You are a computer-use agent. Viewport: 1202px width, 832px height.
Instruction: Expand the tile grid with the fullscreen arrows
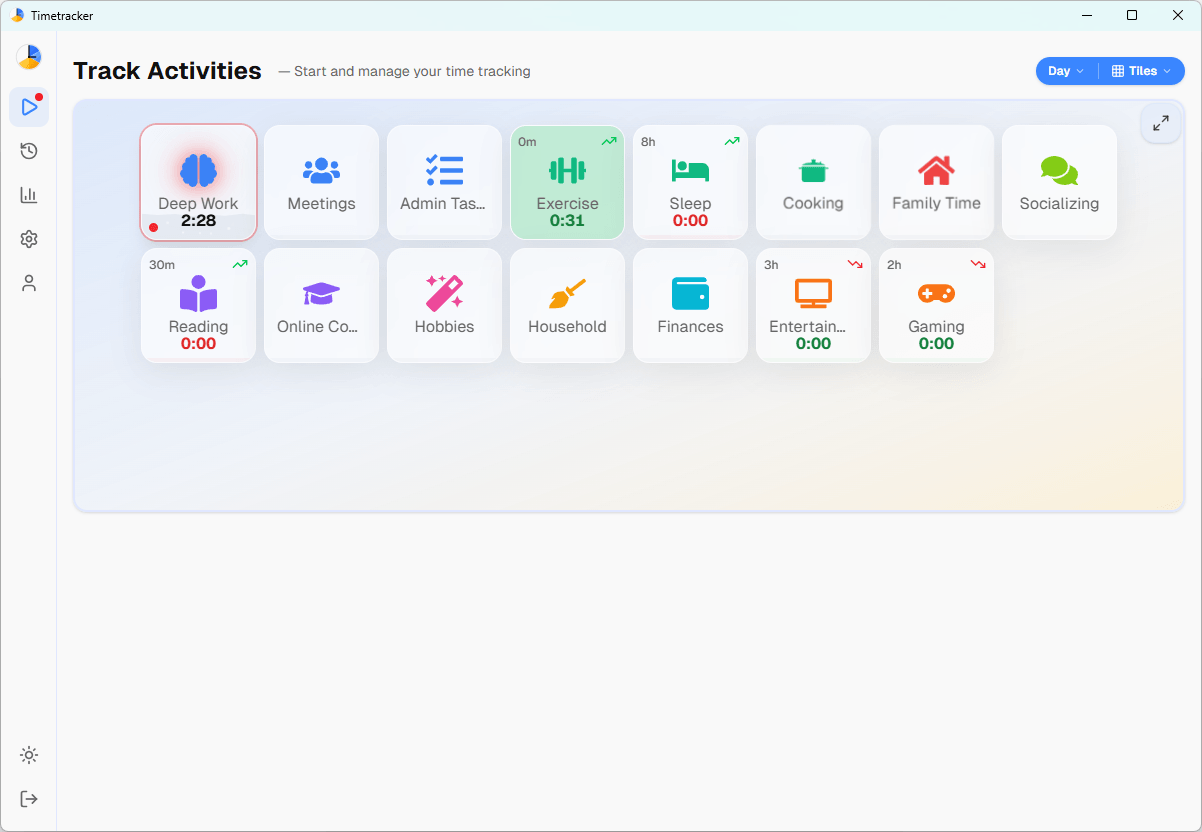1160,123
